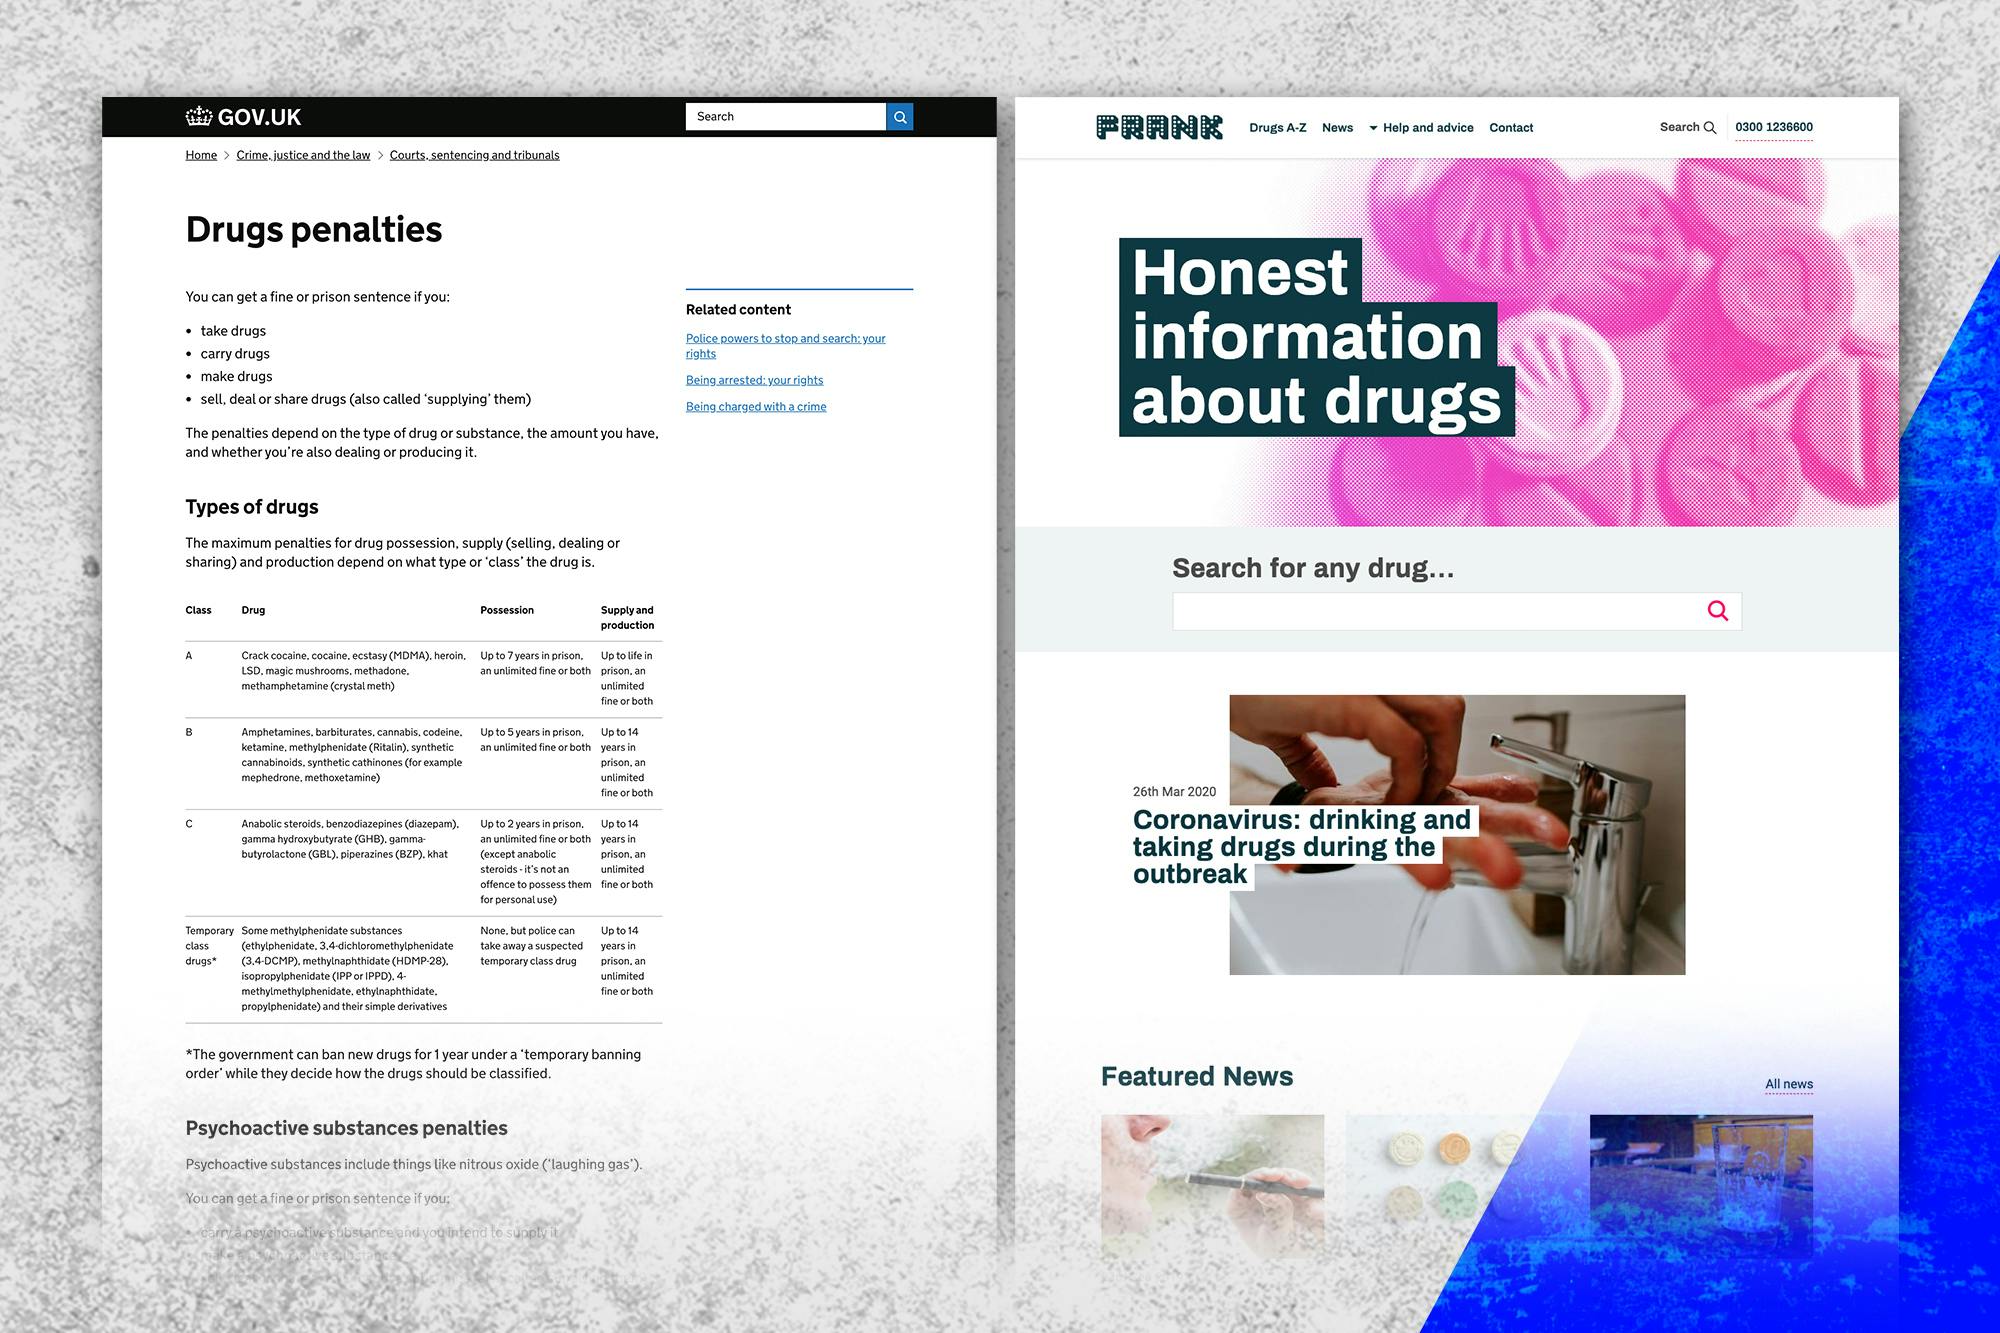The image size is (2000, 1333).
Task: Click the 'Amphetamines, barbiturates, cannabis' drug cell
Action: click(352, 755)
